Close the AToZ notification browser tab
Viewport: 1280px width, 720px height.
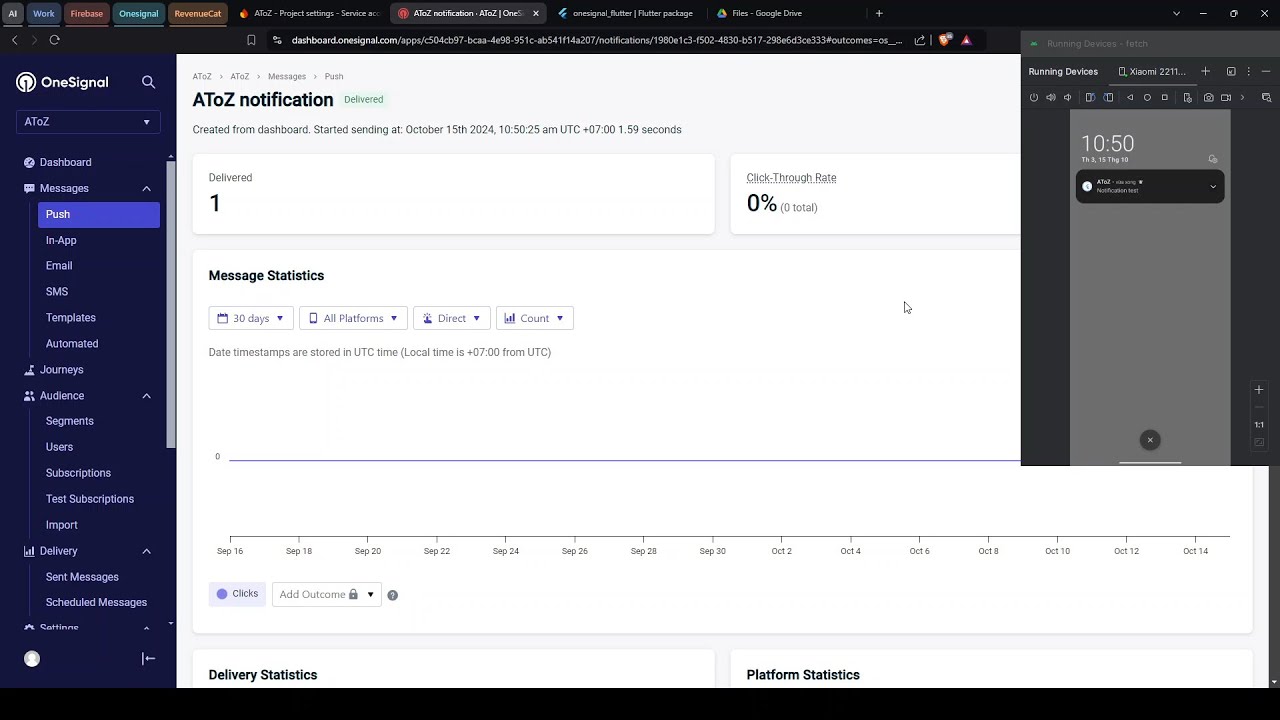(x=536, y=13)
